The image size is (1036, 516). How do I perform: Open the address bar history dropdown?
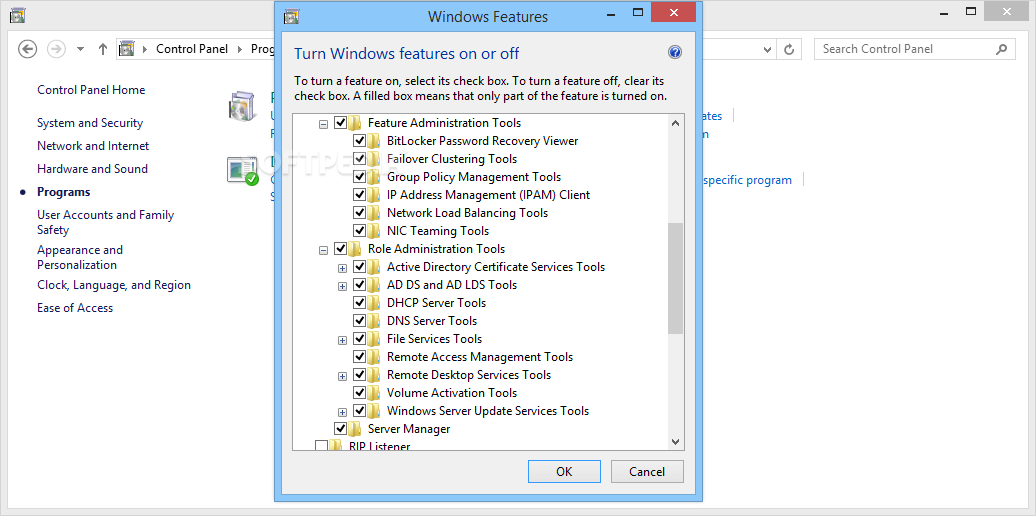click(x=767, y=49)
